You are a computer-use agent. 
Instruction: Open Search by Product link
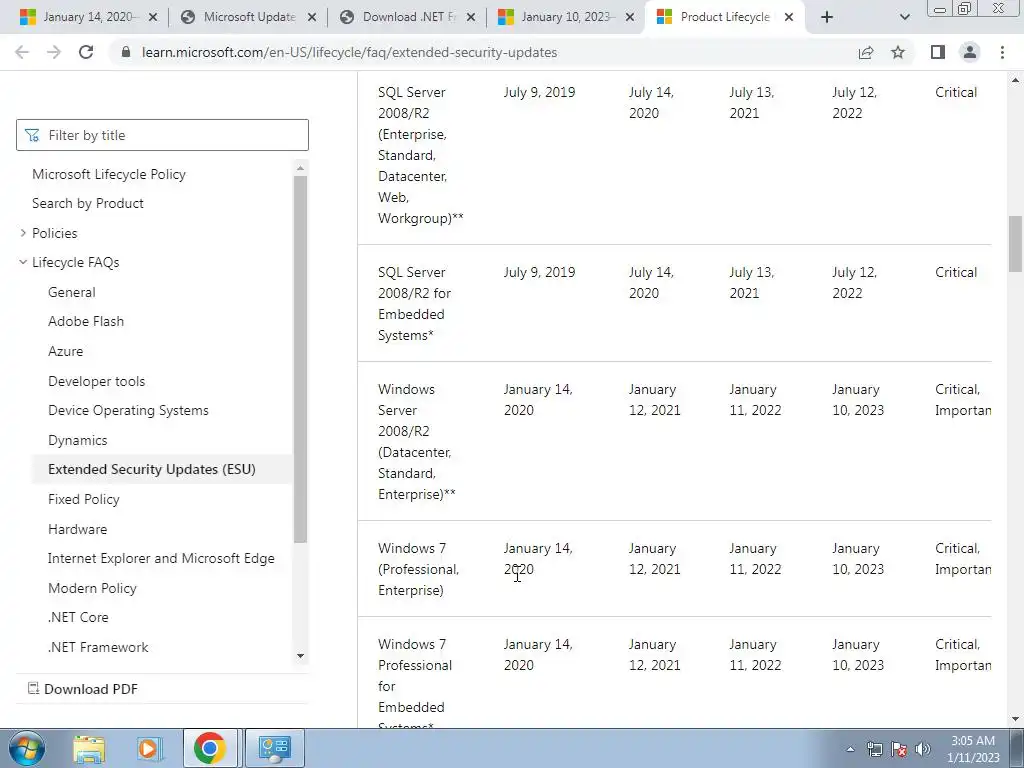(88, 203)
